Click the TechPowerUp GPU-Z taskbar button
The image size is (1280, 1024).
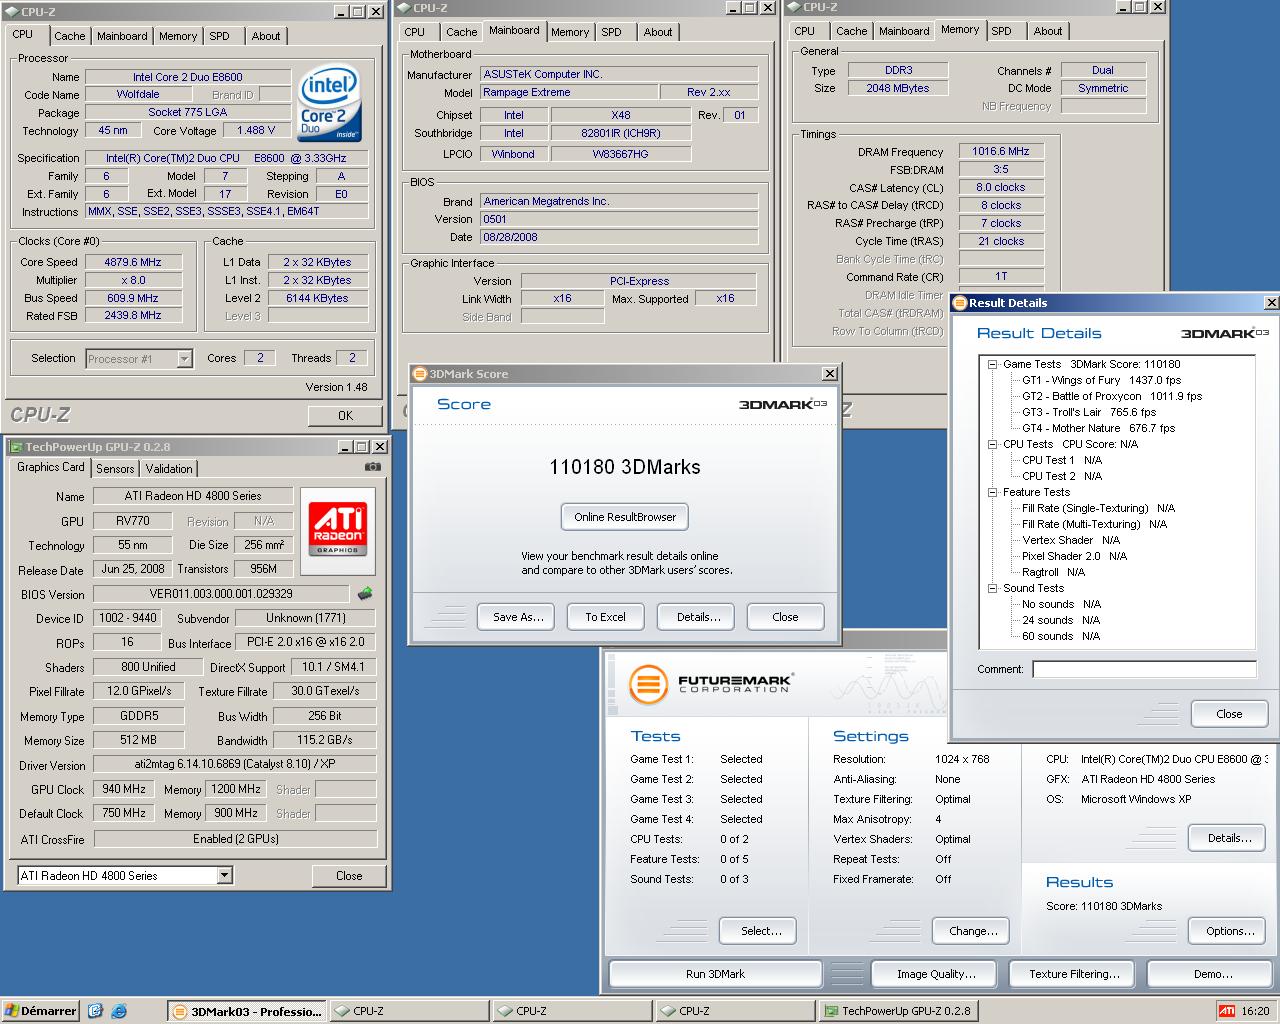pos(897,1011)
